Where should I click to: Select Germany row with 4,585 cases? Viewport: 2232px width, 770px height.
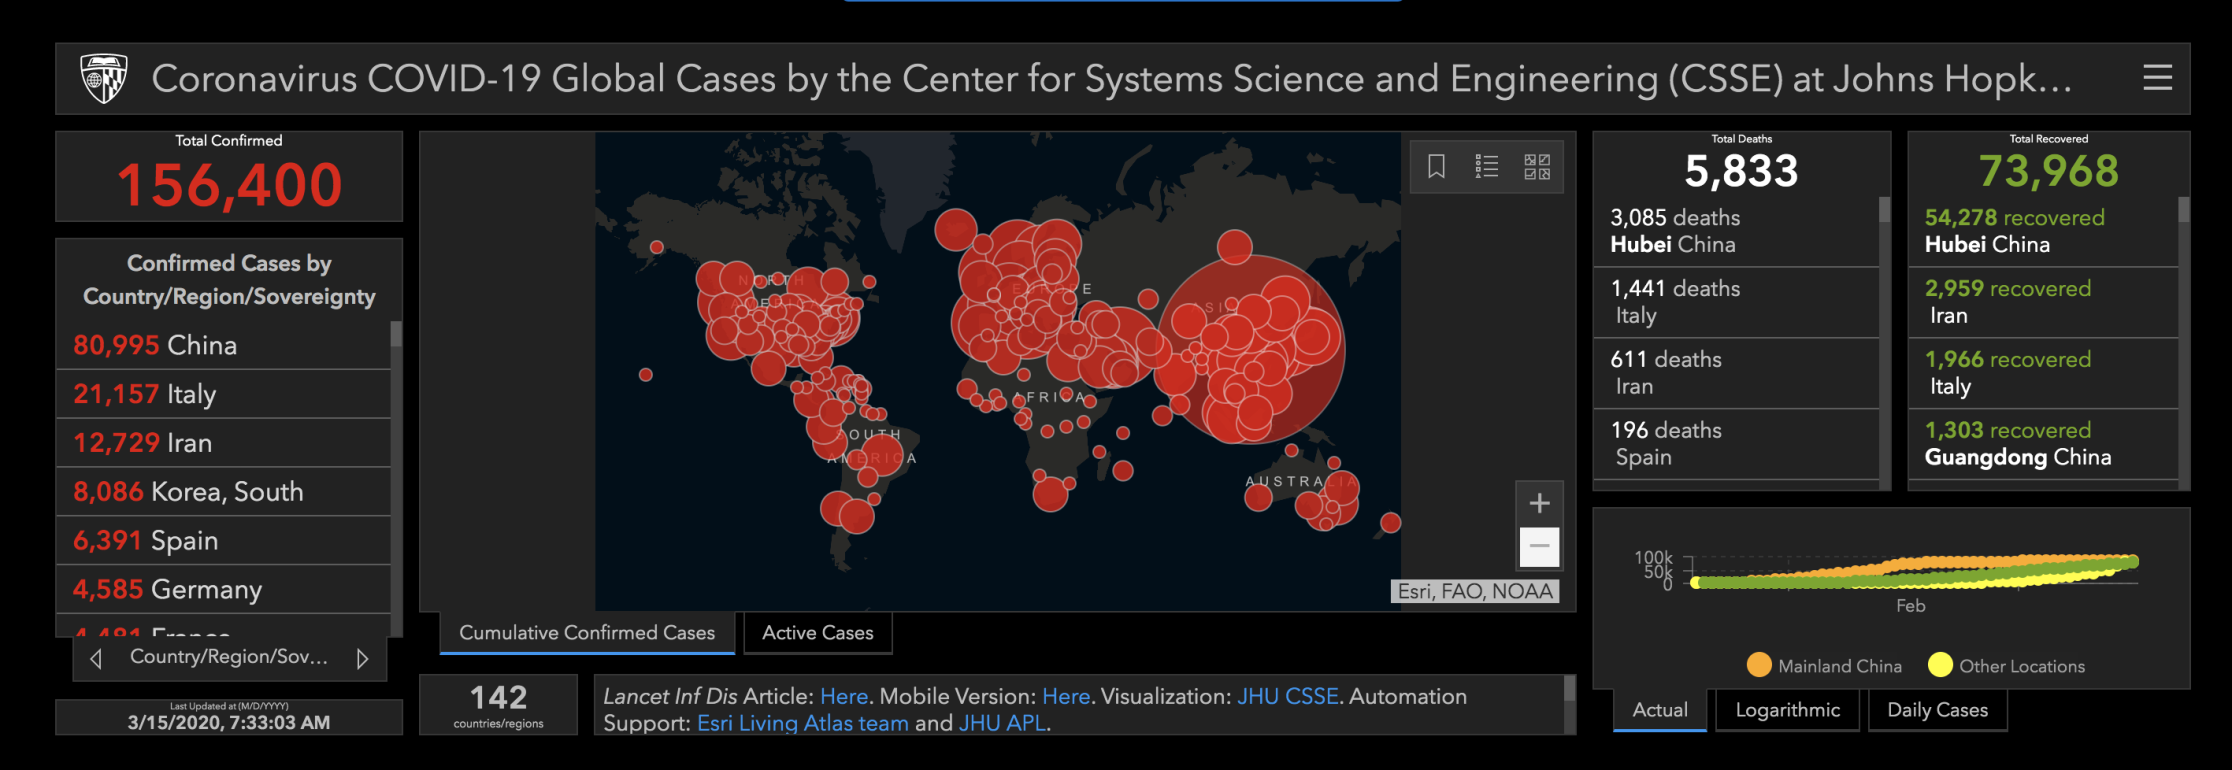click(223, 590)
